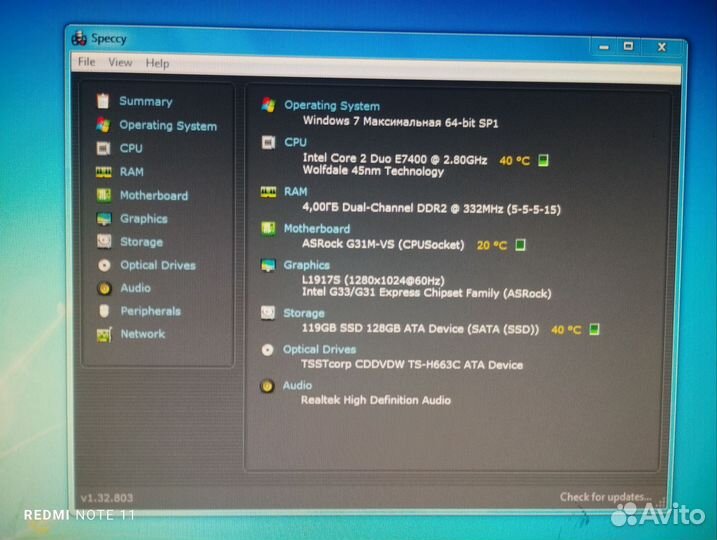Select the CPU chip icon in sidebar

(102, 148)
